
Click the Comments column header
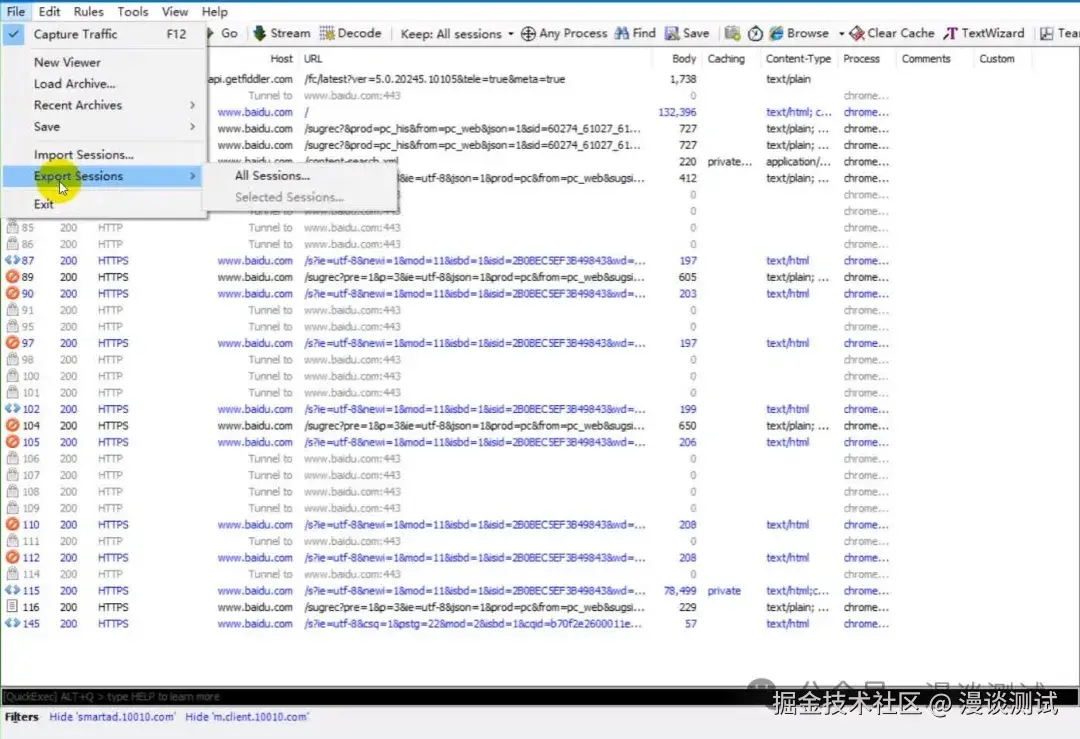pos(926,59)
